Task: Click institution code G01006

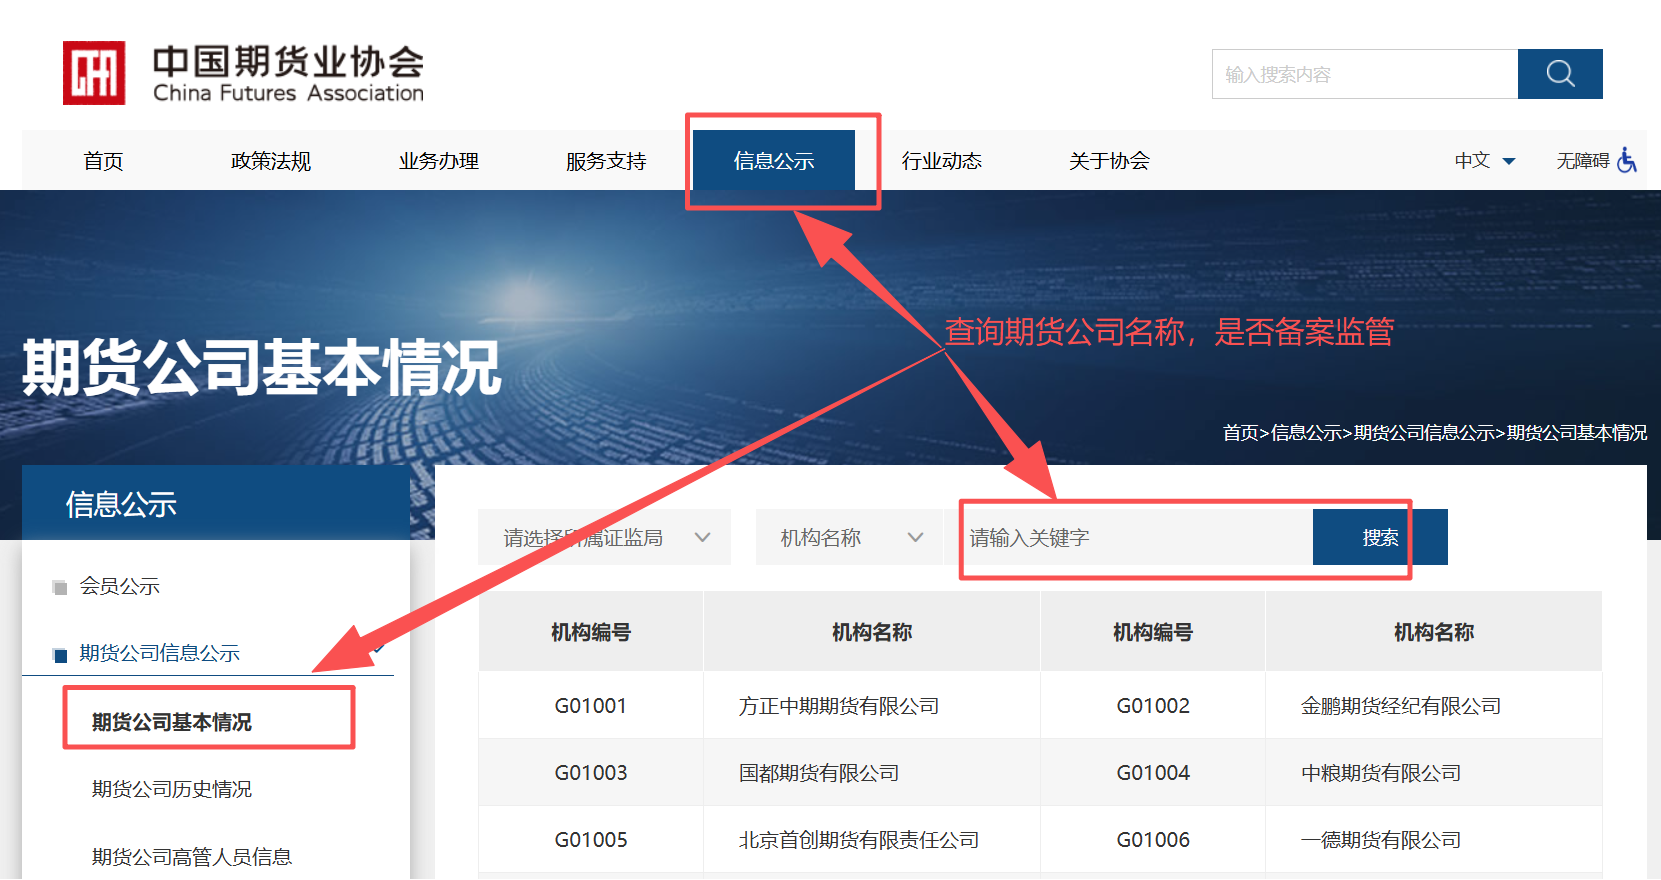Action: (x=1153, y=840)
